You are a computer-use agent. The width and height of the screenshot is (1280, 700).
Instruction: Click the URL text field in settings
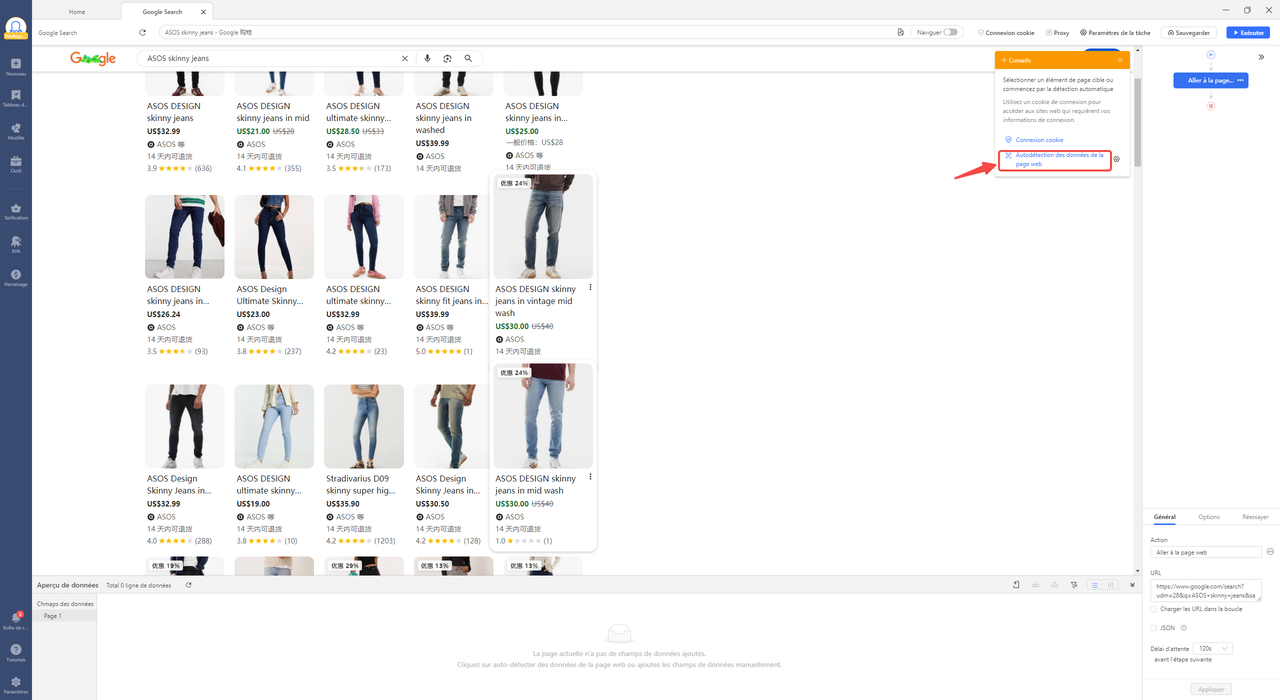pyautogui.click(x=1206, y=590)
